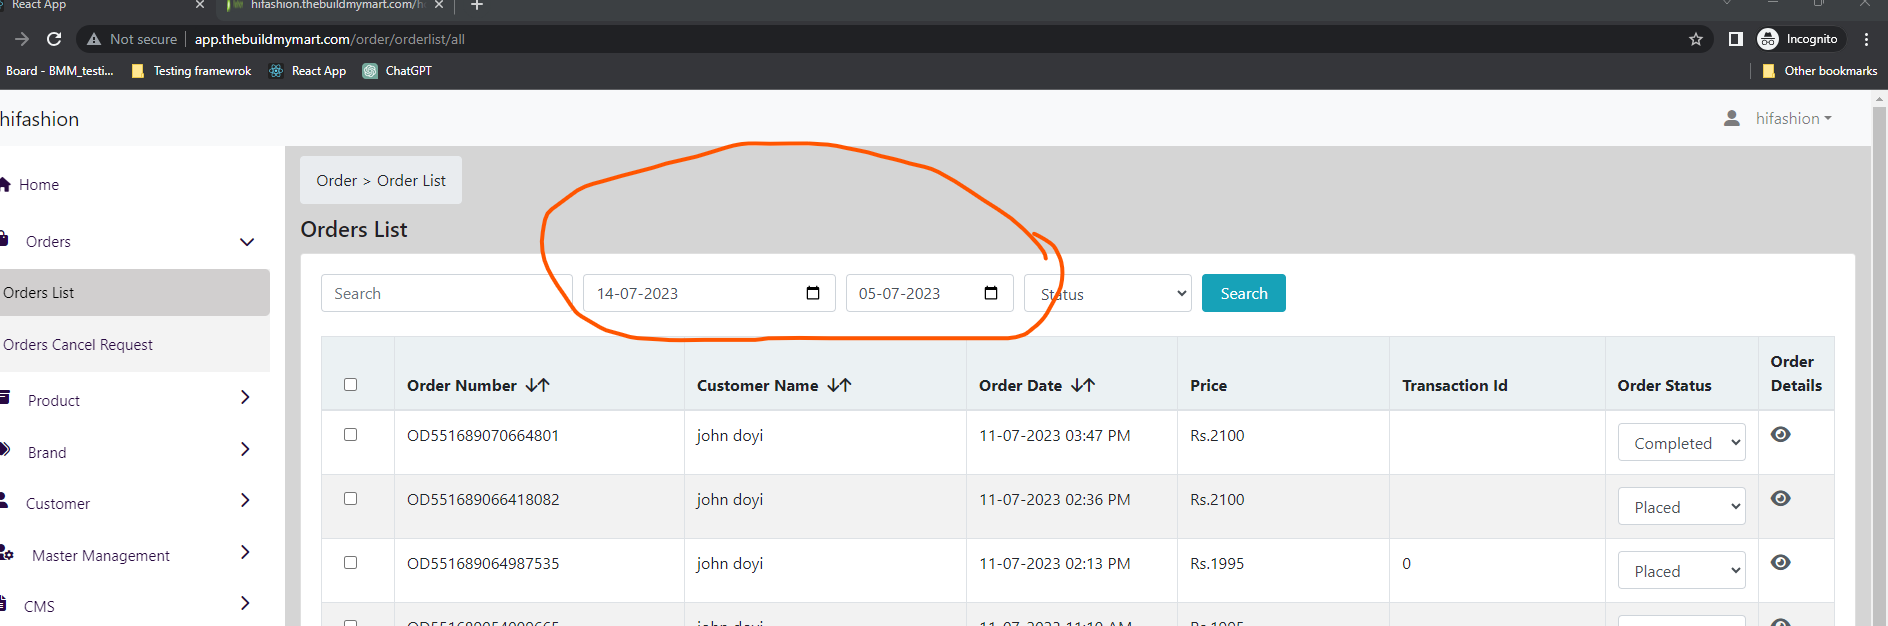Tick checkbox for order OD551689066418082

coord(350,498)
